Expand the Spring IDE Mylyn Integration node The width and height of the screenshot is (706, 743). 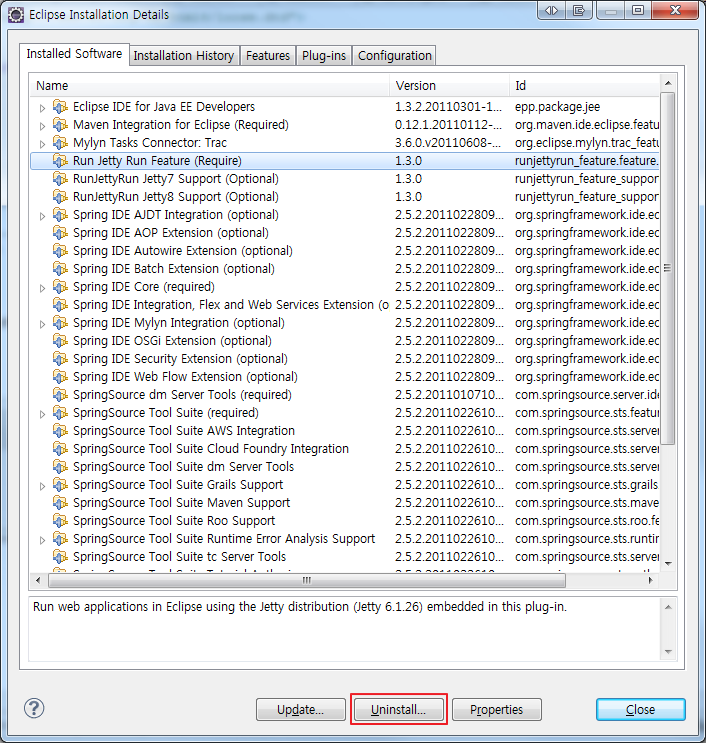(42, 324)
